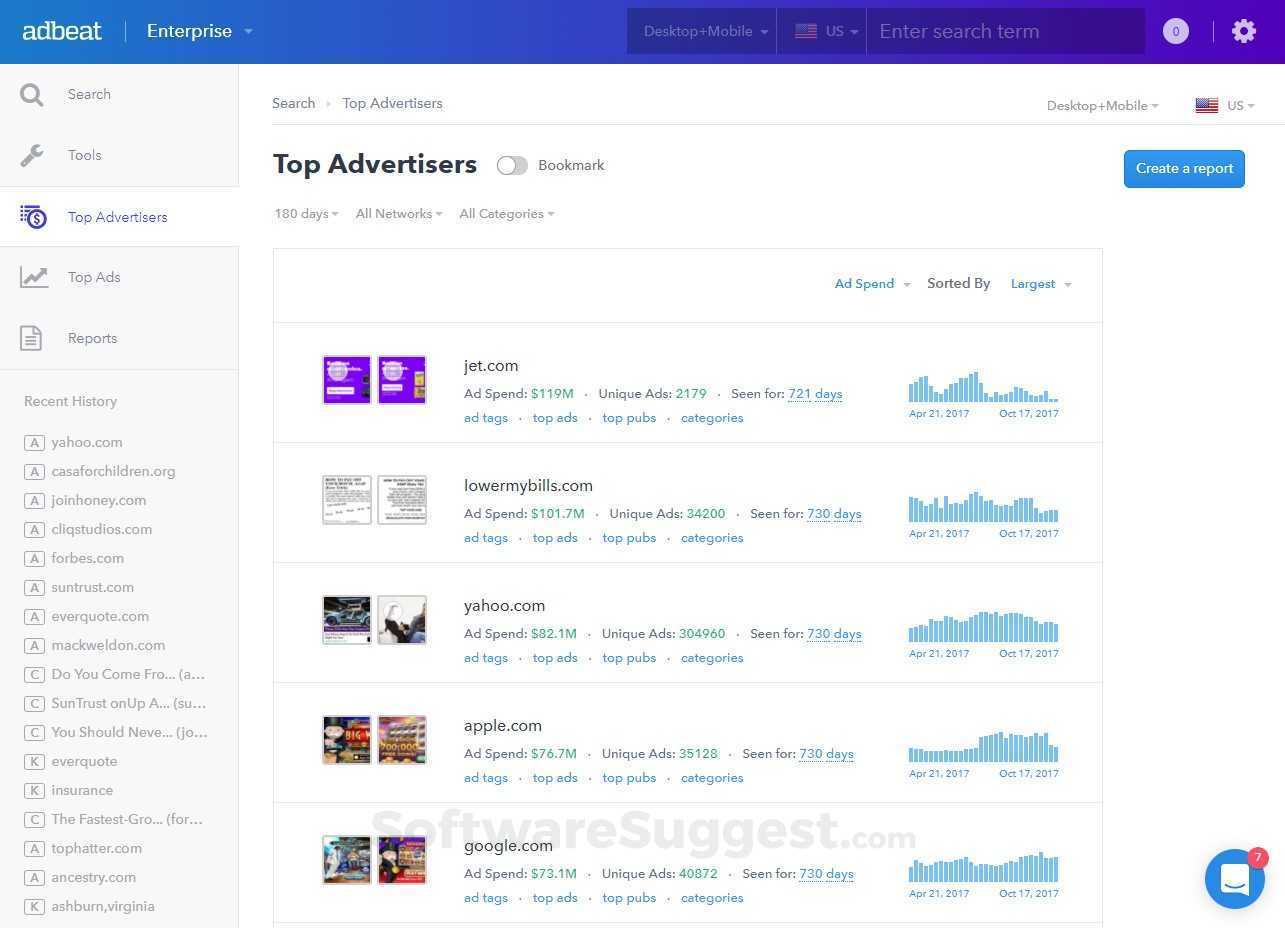Open the Sorted By Largest dropdown
This screenshot has height=928, width=1285.
(x=1040, y=283)
